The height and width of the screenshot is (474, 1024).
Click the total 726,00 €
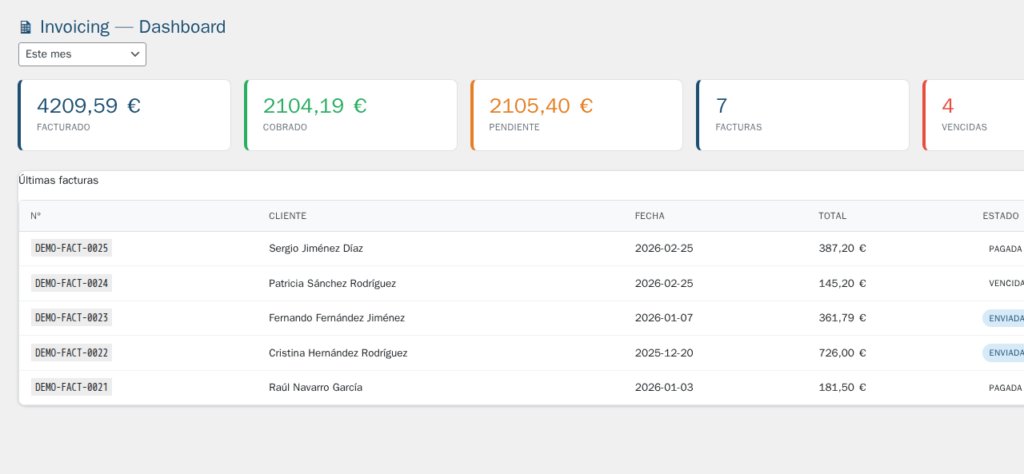pyautogui.click(x=842, y=353)
